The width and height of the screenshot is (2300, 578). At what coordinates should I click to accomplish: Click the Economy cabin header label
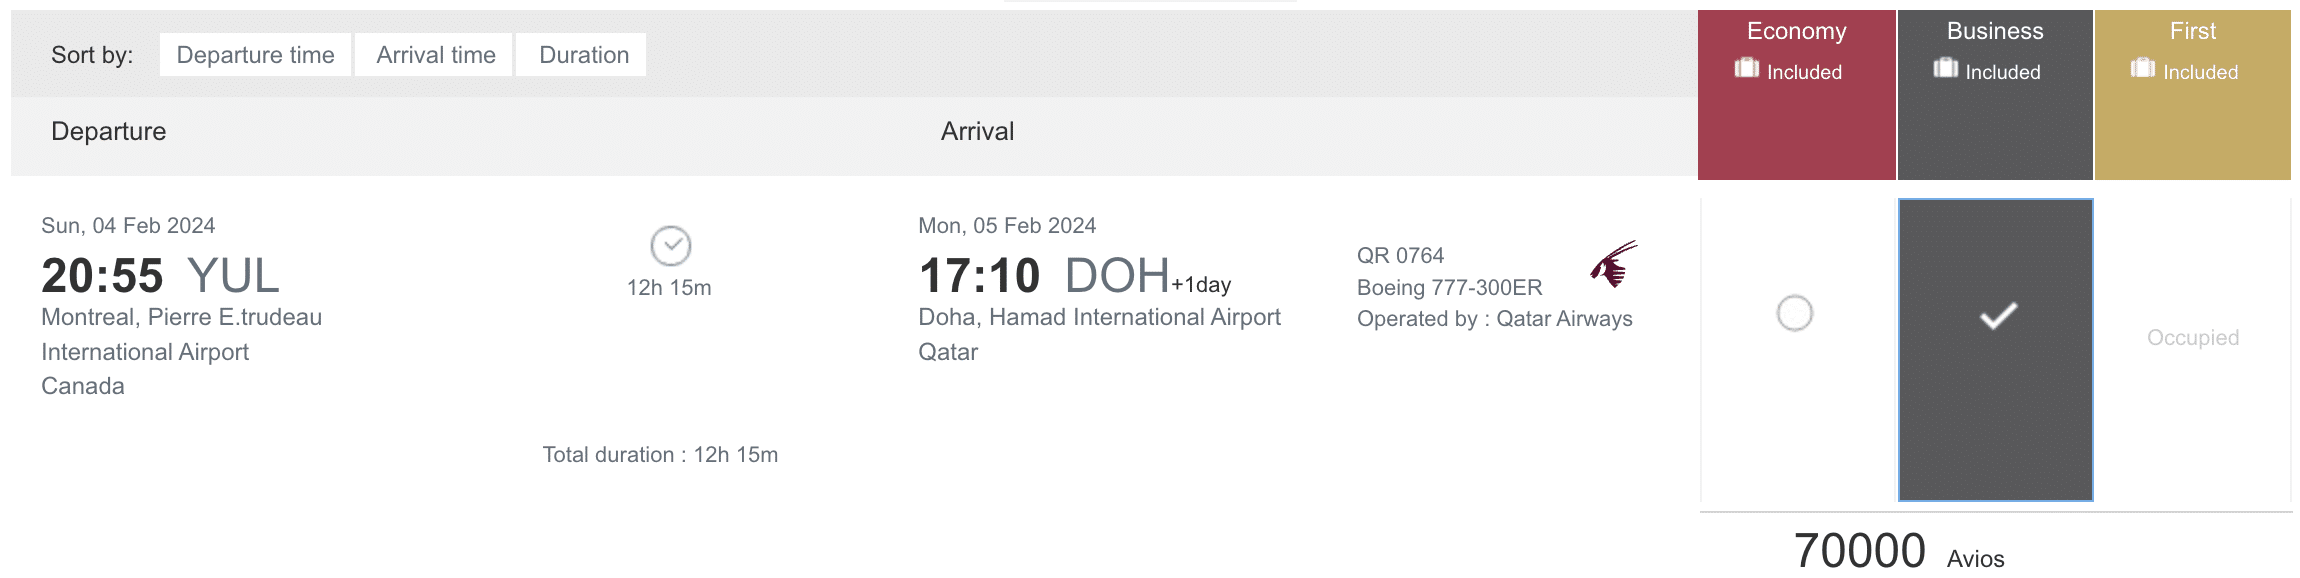tap(1796, 31)
